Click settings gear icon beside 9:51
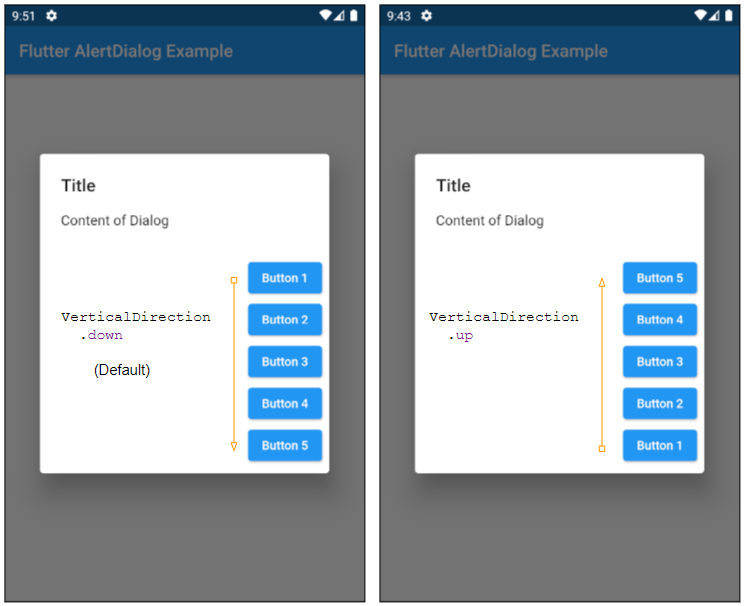The height and width of the screenshot is (606, 745). click(51, 16)
